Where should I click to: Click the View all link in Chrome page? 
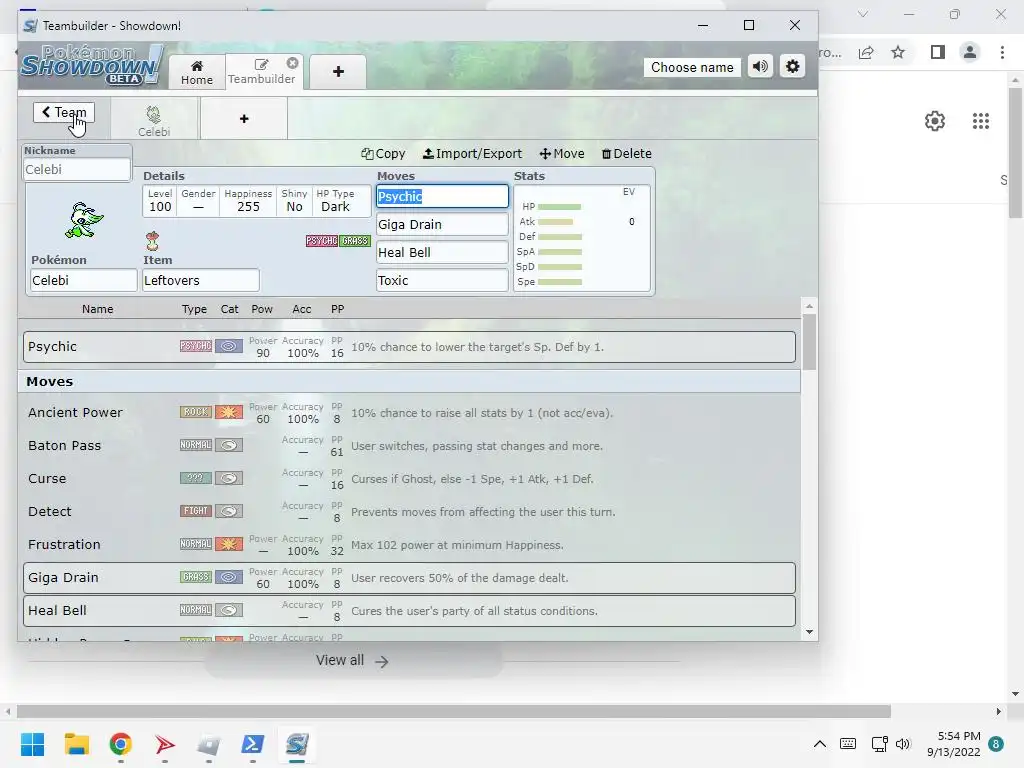tap(352, 660)
